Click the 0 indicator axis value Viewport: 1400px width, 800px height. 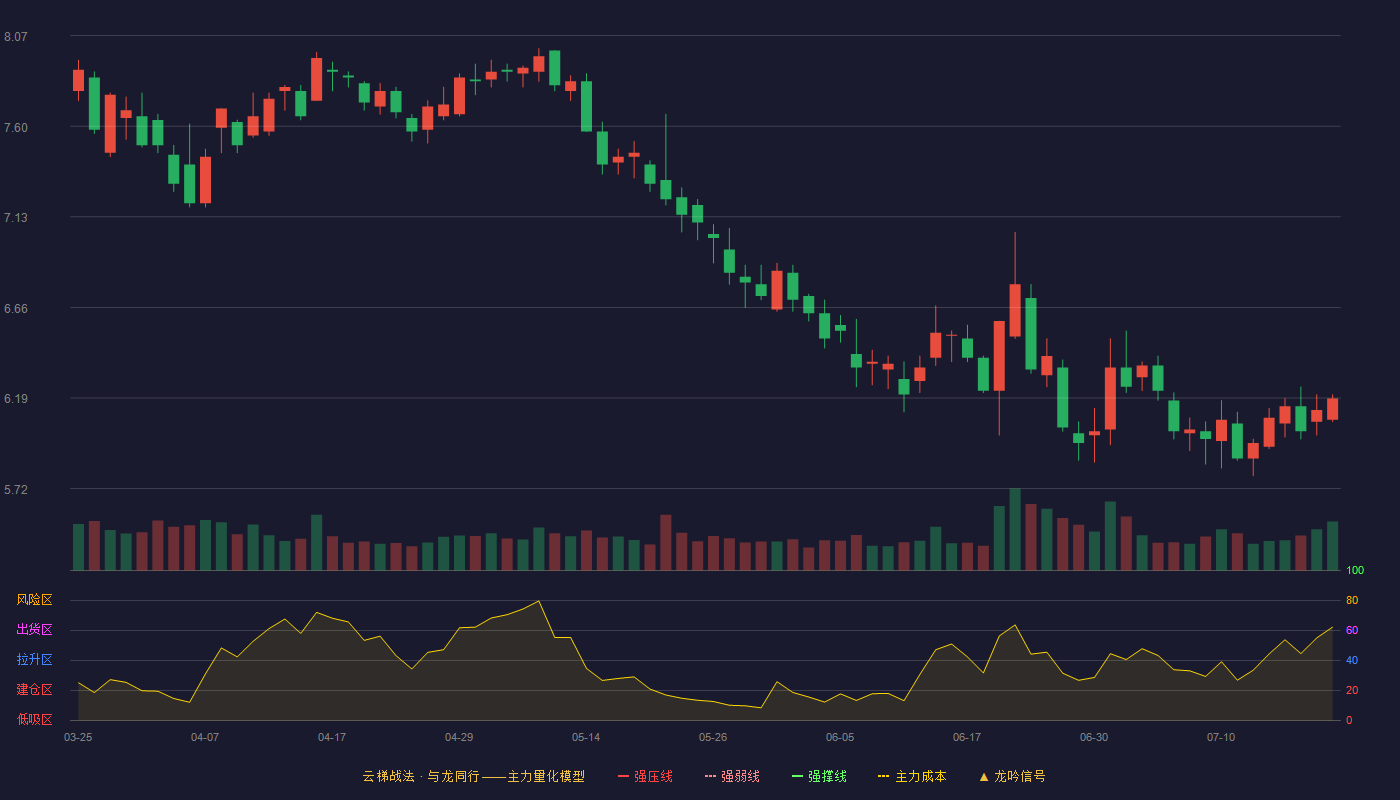tap(1349, 720)
